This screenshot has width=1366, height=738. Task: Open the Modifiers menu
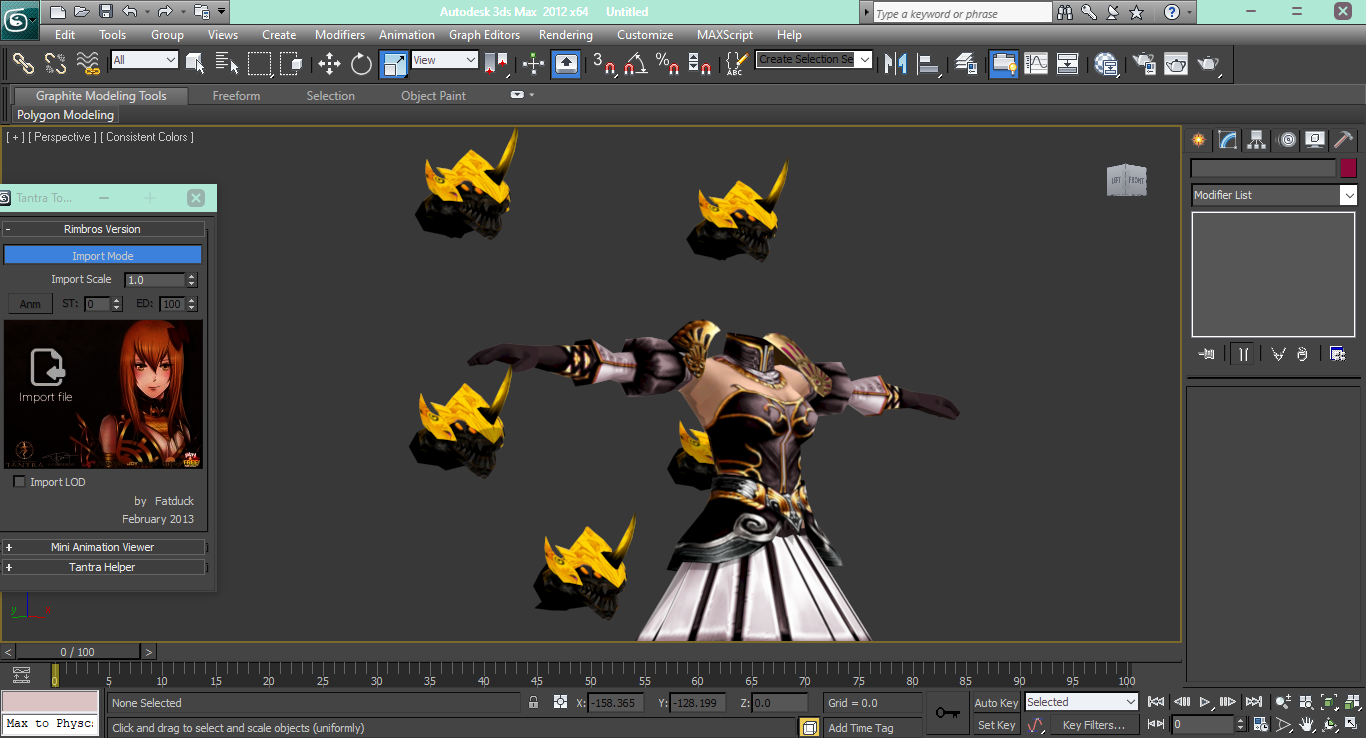pyautogui.click(x=340, y=34)
